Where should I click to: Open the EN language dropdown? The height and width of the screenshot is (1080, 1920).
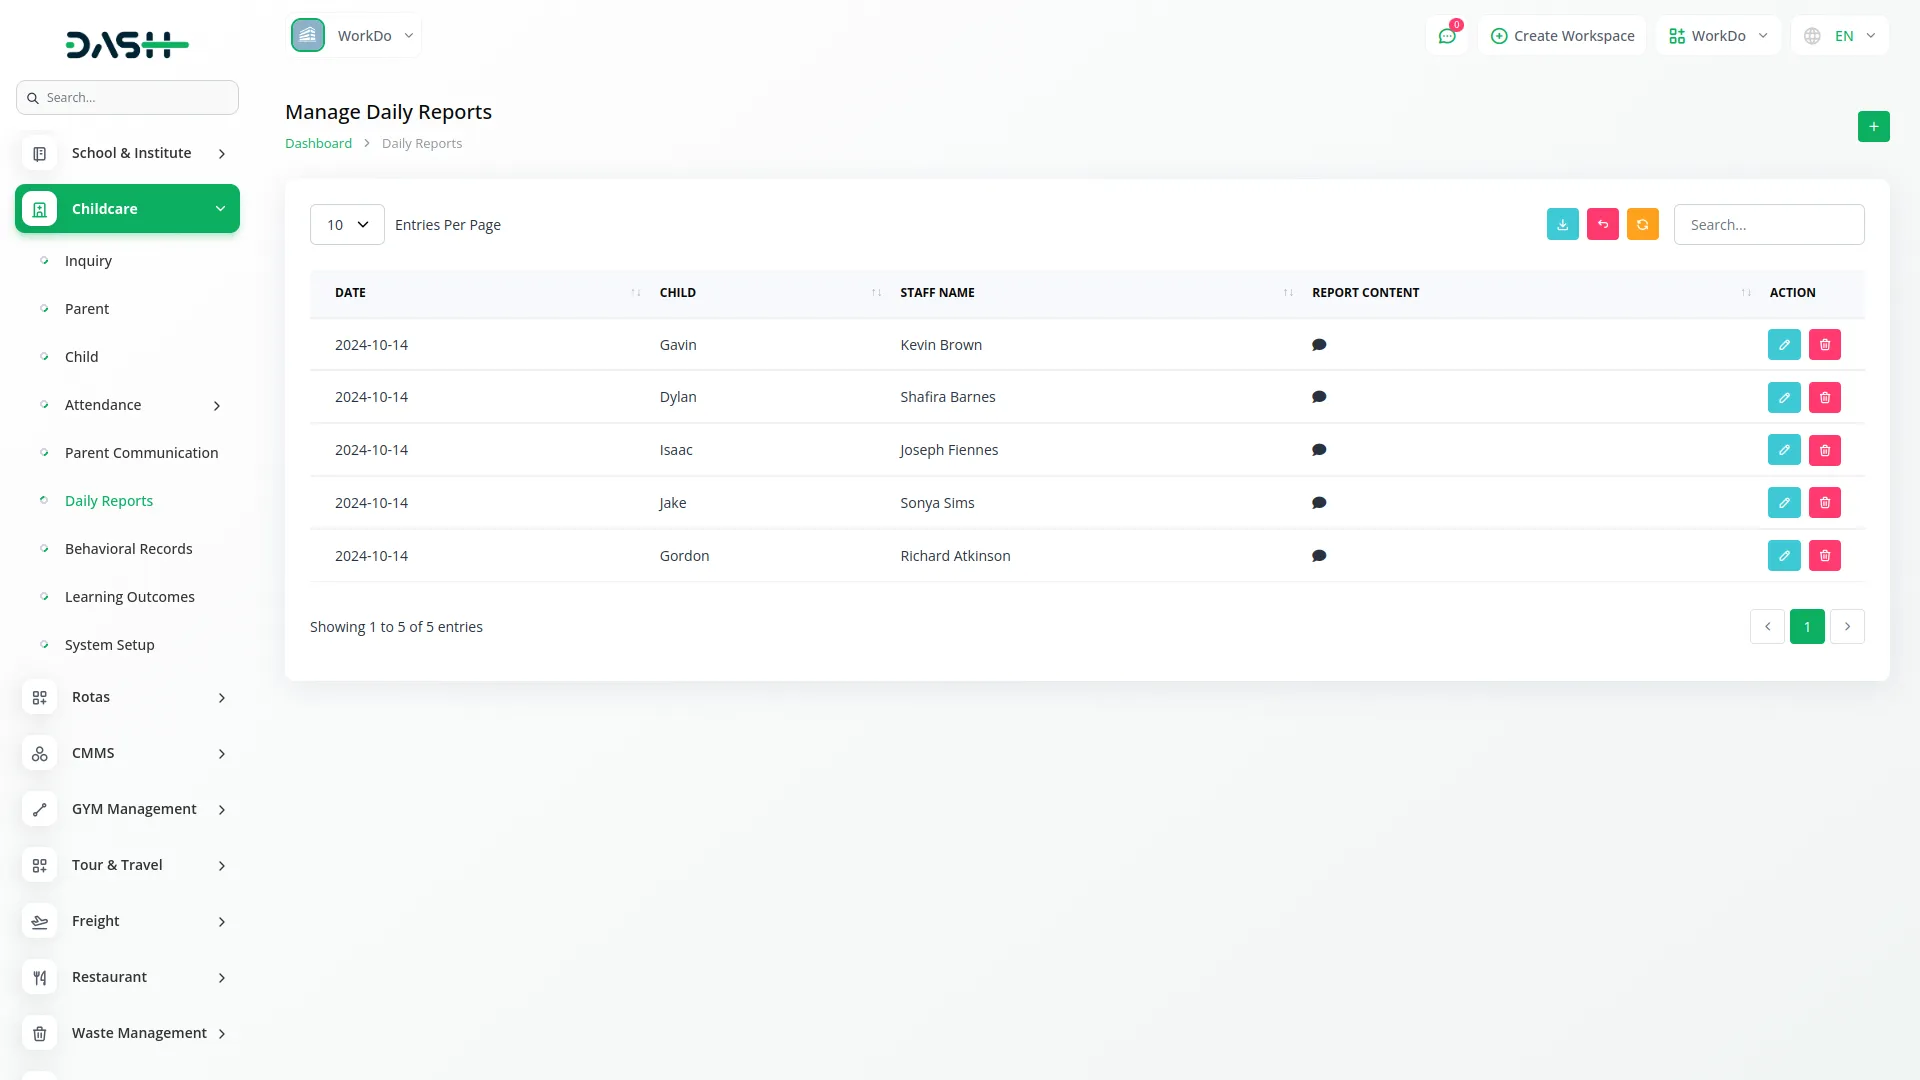pyautogui.click(x=1841, y=36)
